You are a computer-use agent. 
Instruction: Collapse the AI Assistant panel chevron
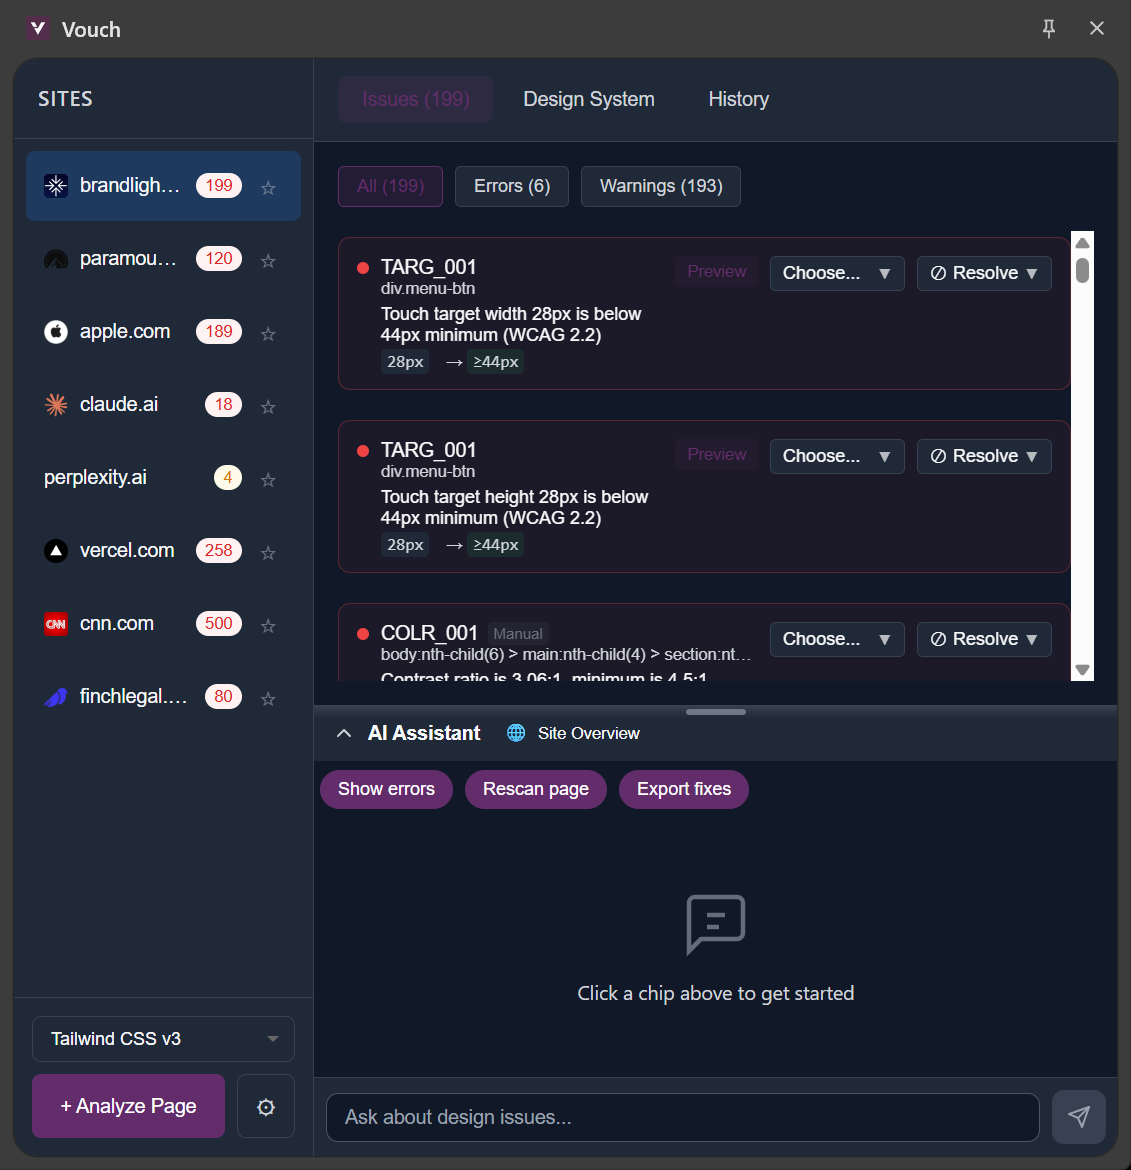(x=344, y=732)
